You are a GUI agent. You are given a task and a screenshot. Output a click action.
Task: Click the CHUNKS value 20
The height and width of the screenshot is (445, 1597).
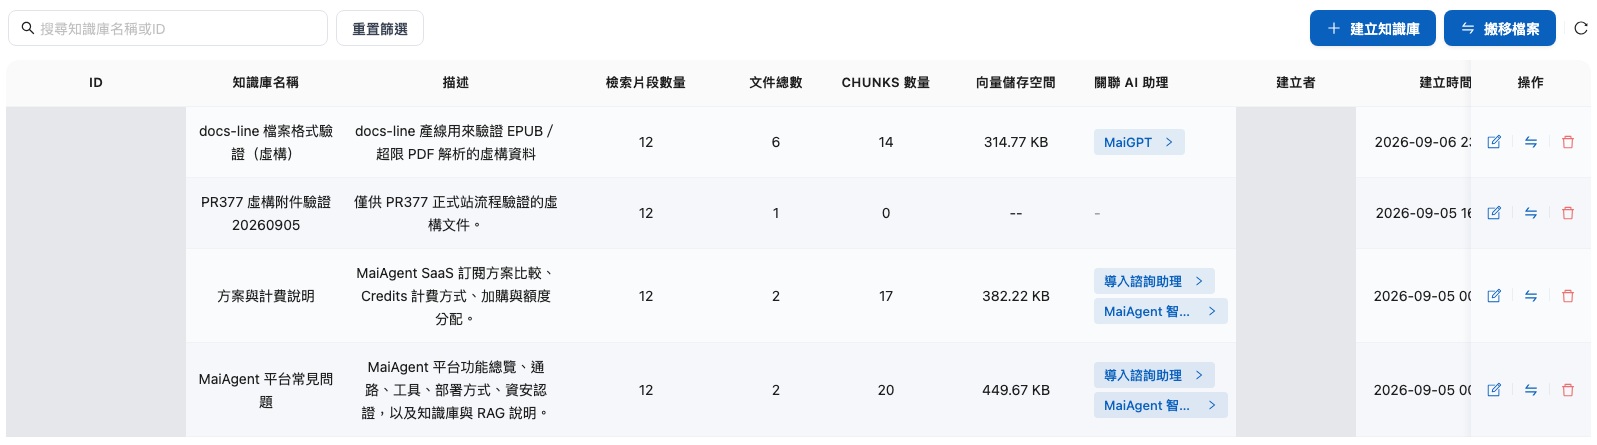pos(886,390)
